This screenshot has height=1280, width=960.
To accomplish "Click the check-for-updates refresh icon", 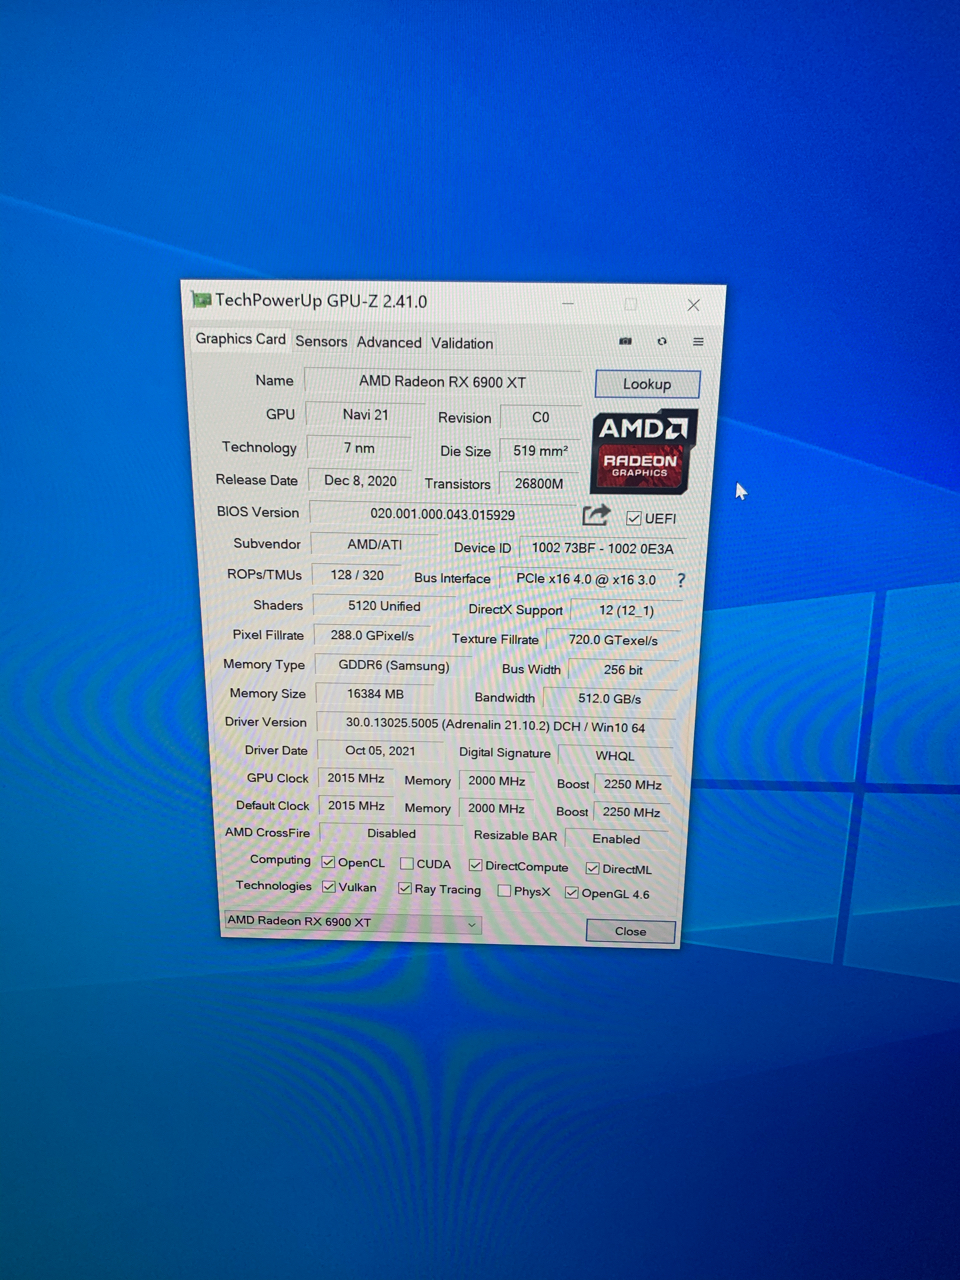I will pyautogui.click(x=662, y=341).
